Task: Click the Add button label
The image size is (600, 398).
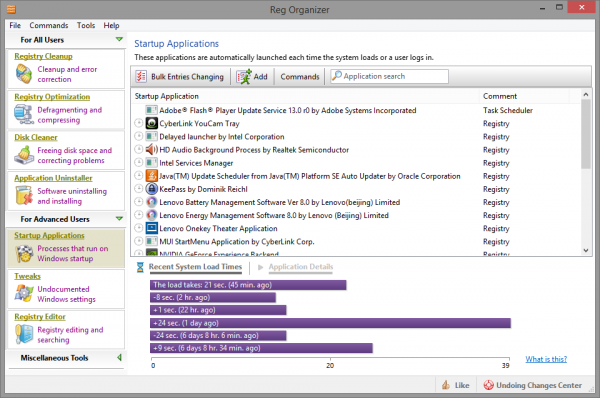Action: [261, 77]
